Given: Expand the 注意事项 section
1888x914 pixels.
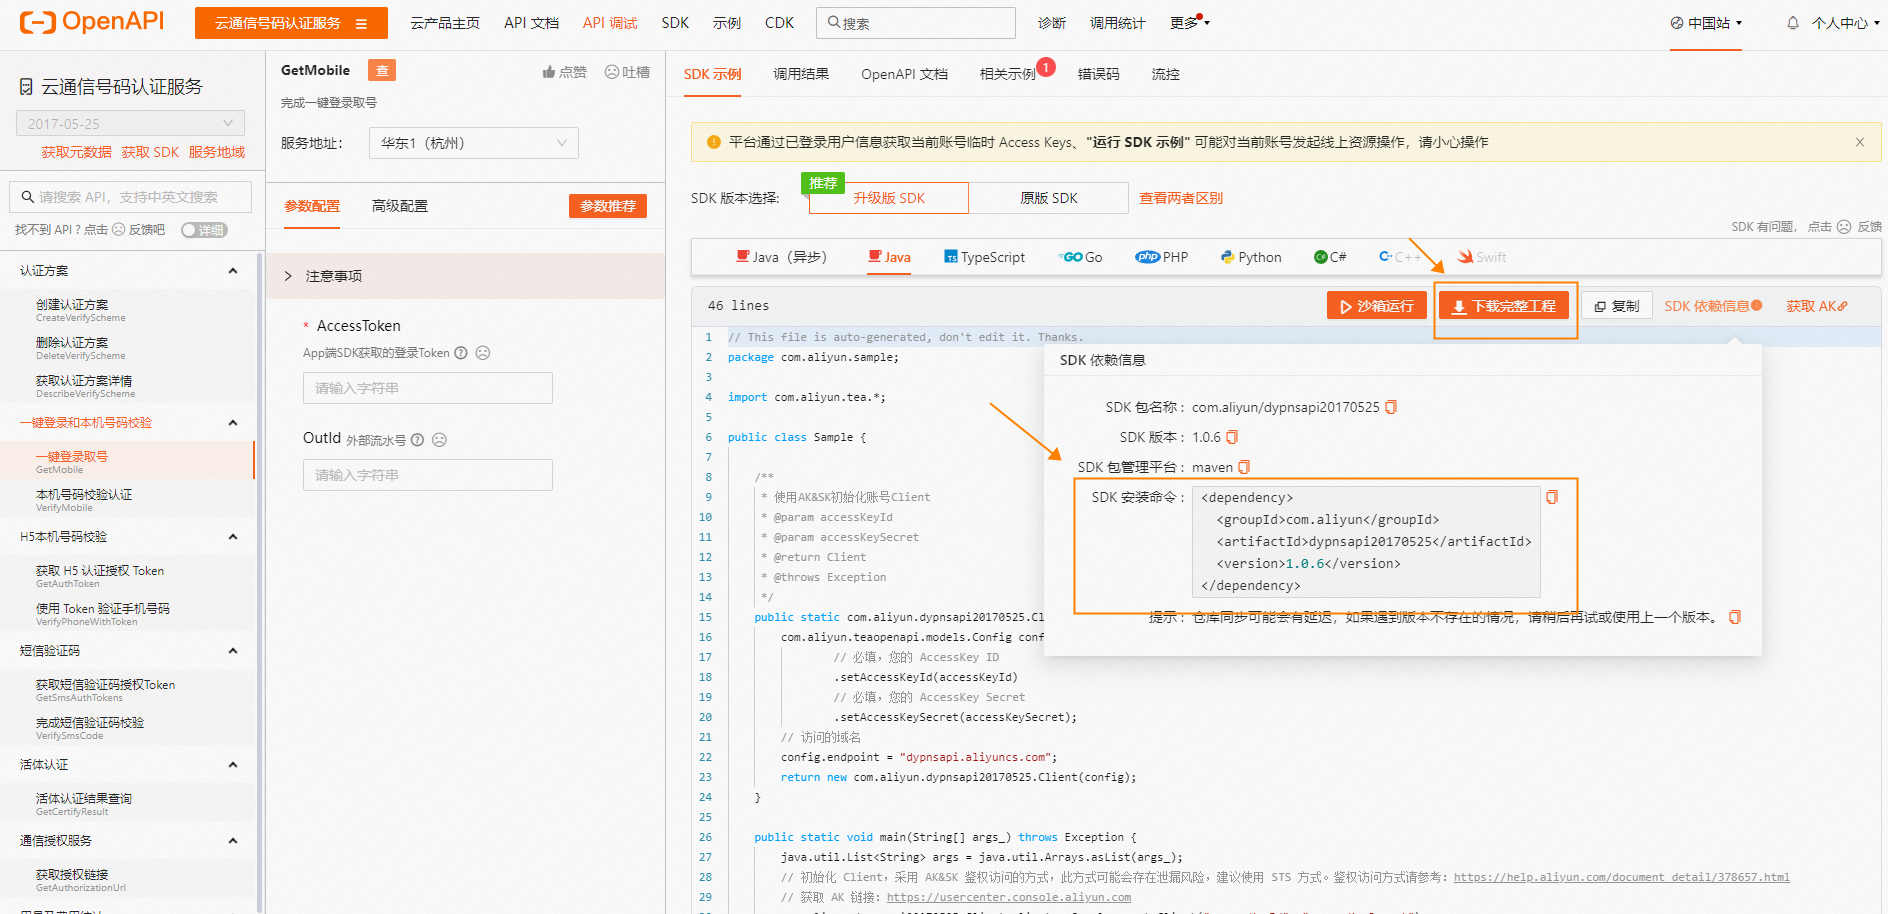Looking at the screenshot, I should tap(466, 276).
